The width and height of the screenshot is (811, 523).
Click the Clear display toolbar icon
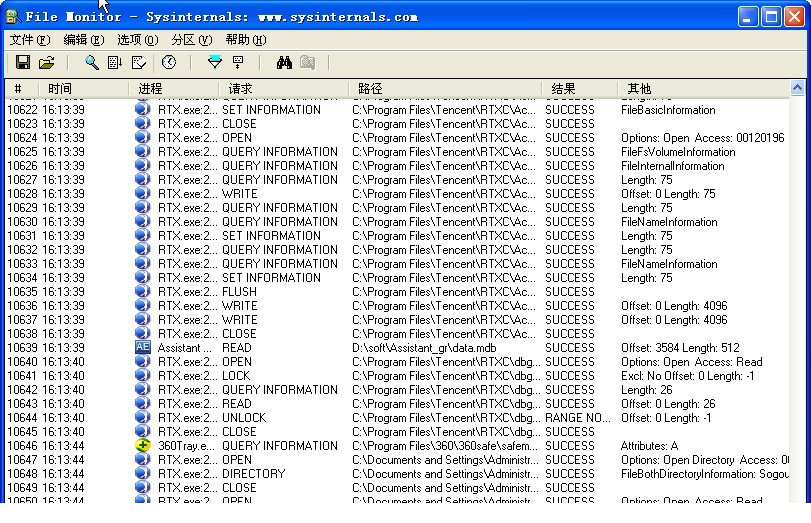pos(139,63)
